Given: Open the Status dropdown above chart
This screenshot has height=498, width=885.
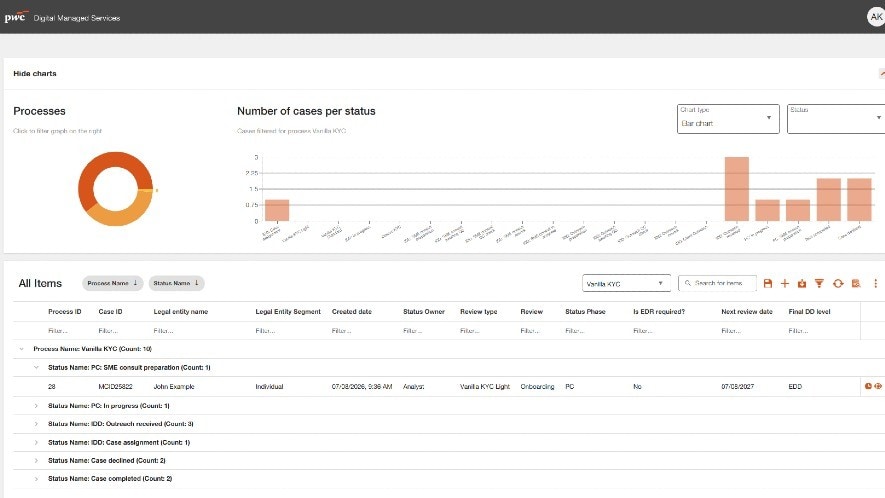Looking at the screenshot, I should click(x=836, y=119).
